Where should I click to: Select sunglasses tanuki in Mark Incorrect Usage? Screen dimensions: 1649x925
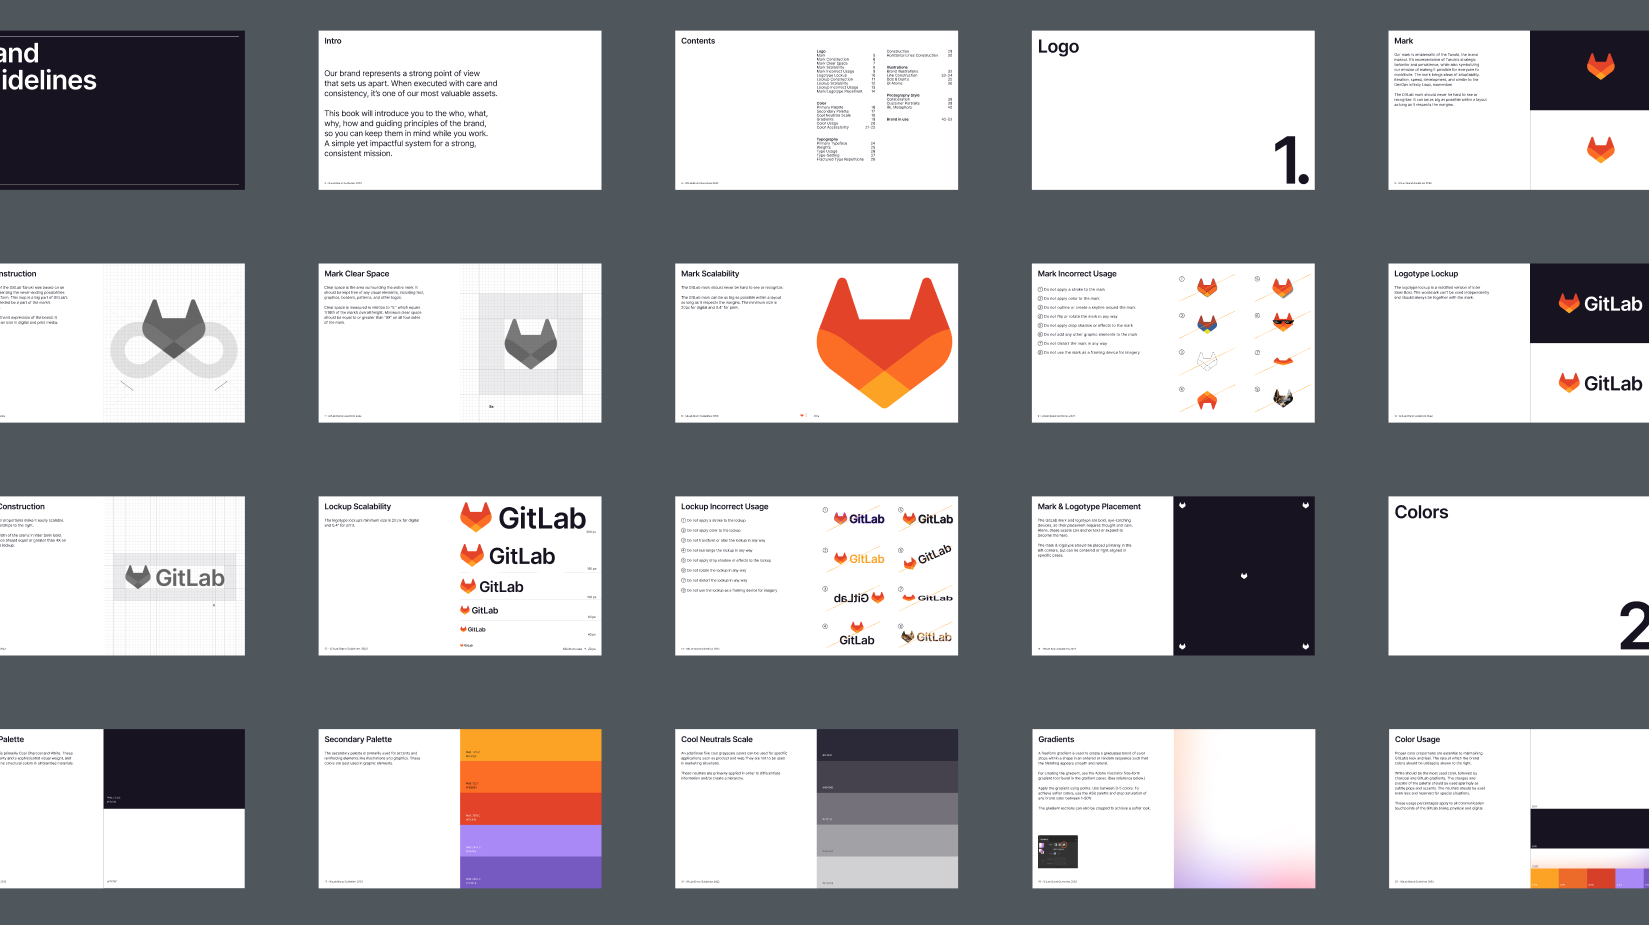(1283, 322)
